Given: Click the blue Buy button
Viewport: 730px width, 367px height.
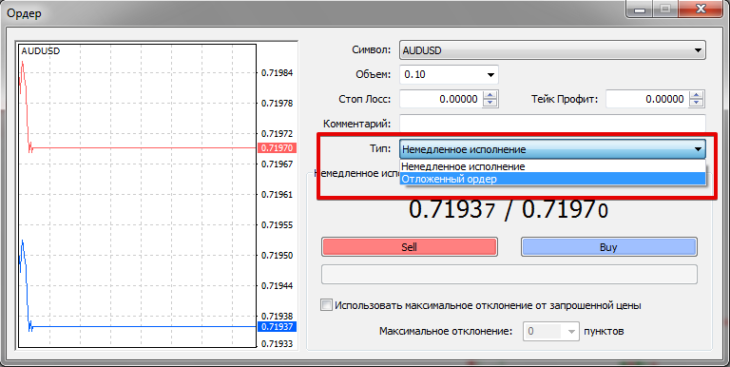Looking at the screenshot, I should 609,247.
